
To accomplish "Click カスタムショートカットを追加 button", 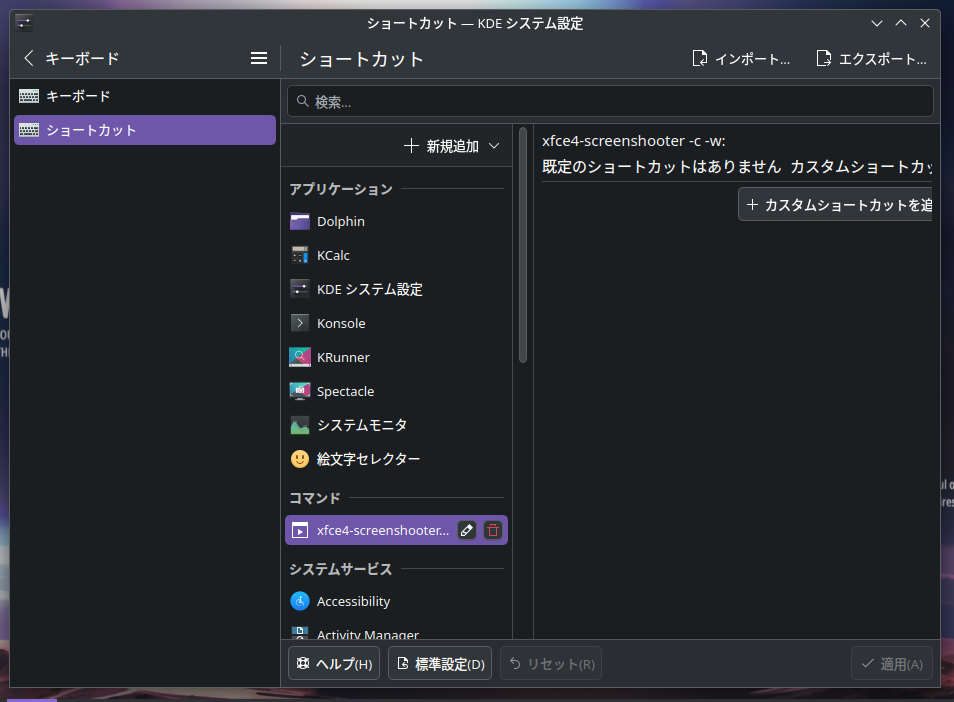I will 835,204.
